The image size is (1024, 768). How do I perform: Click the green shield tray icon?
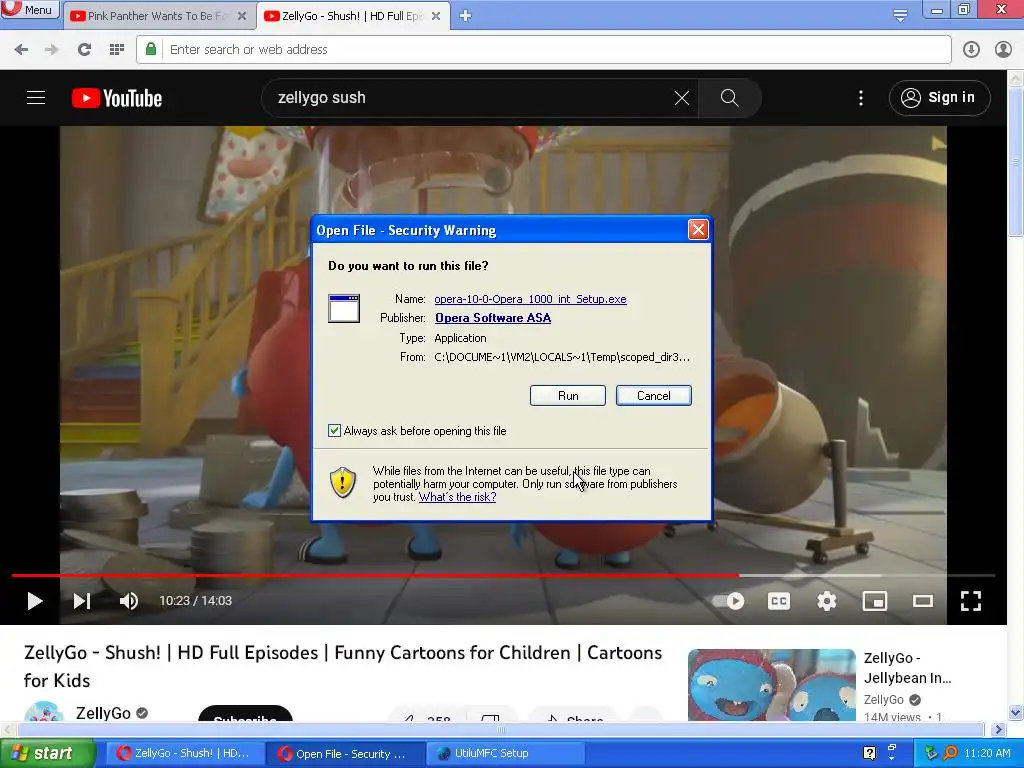click(x=931, y=753)
